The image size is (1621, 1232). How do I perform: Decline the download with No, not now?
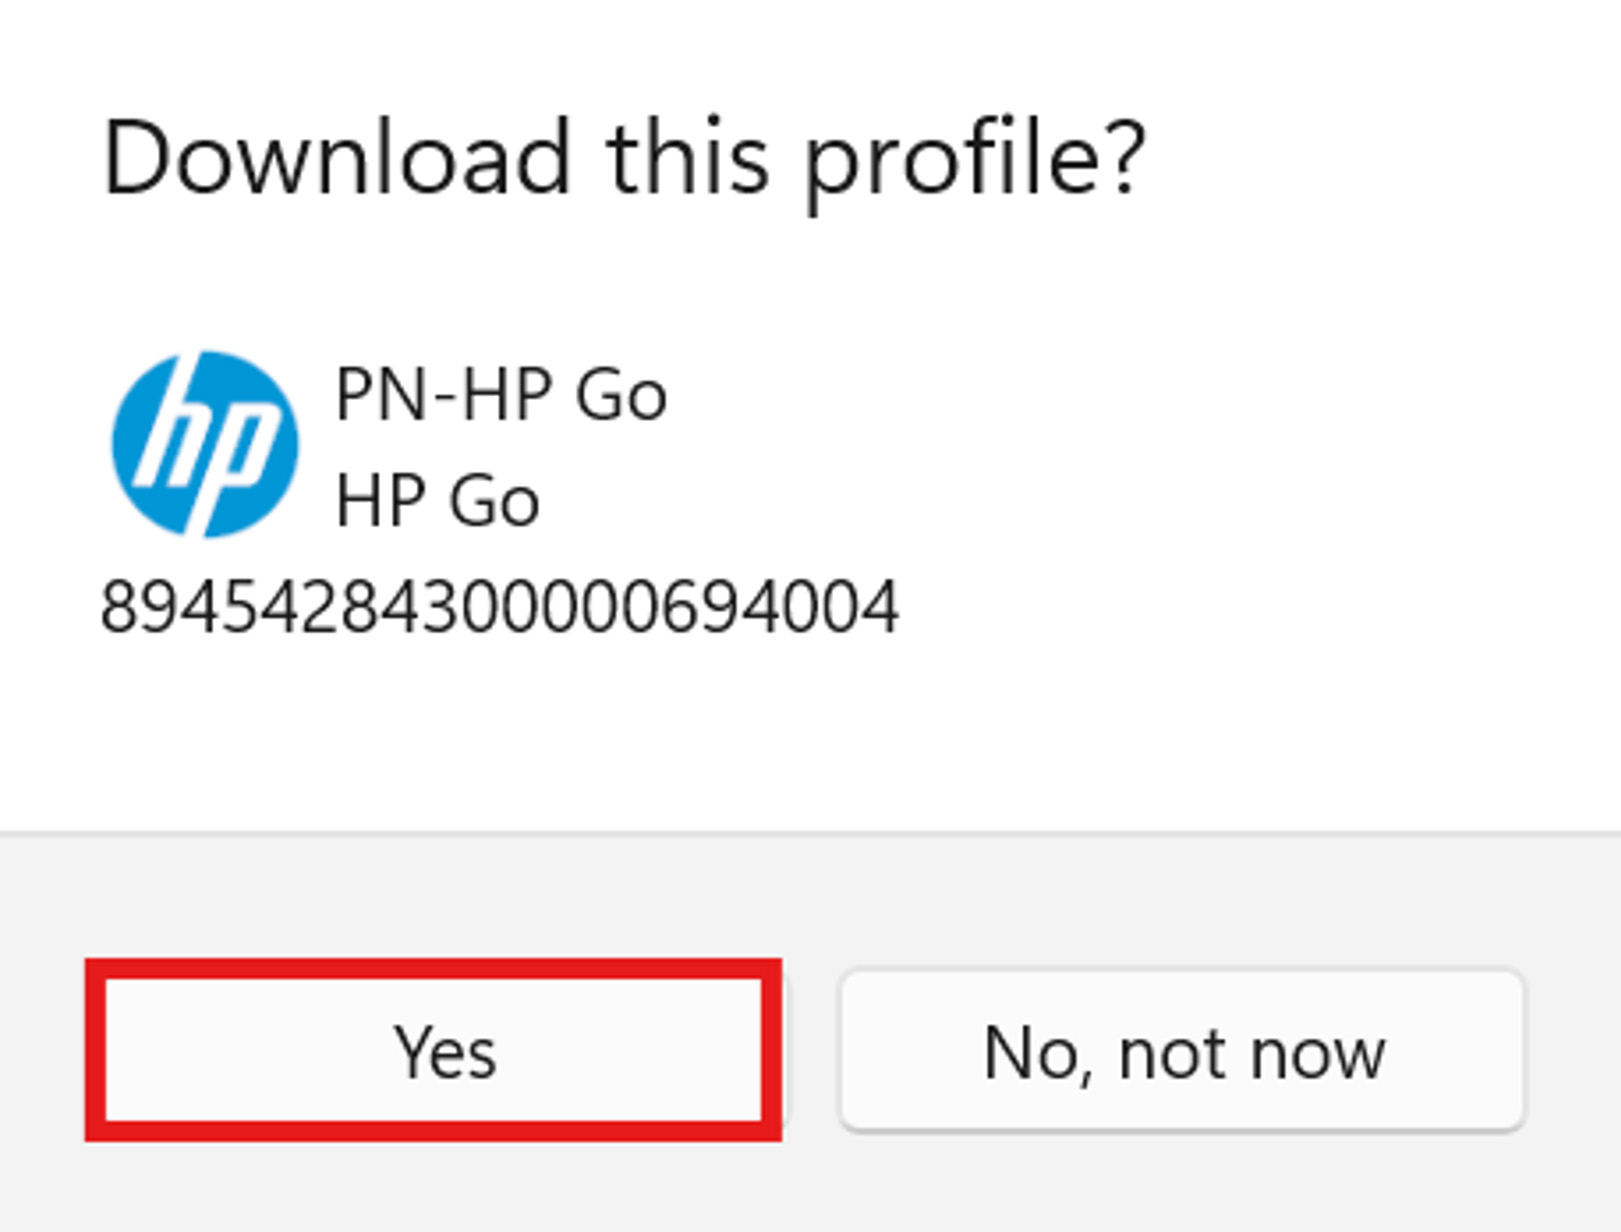click(1182, 1050)
